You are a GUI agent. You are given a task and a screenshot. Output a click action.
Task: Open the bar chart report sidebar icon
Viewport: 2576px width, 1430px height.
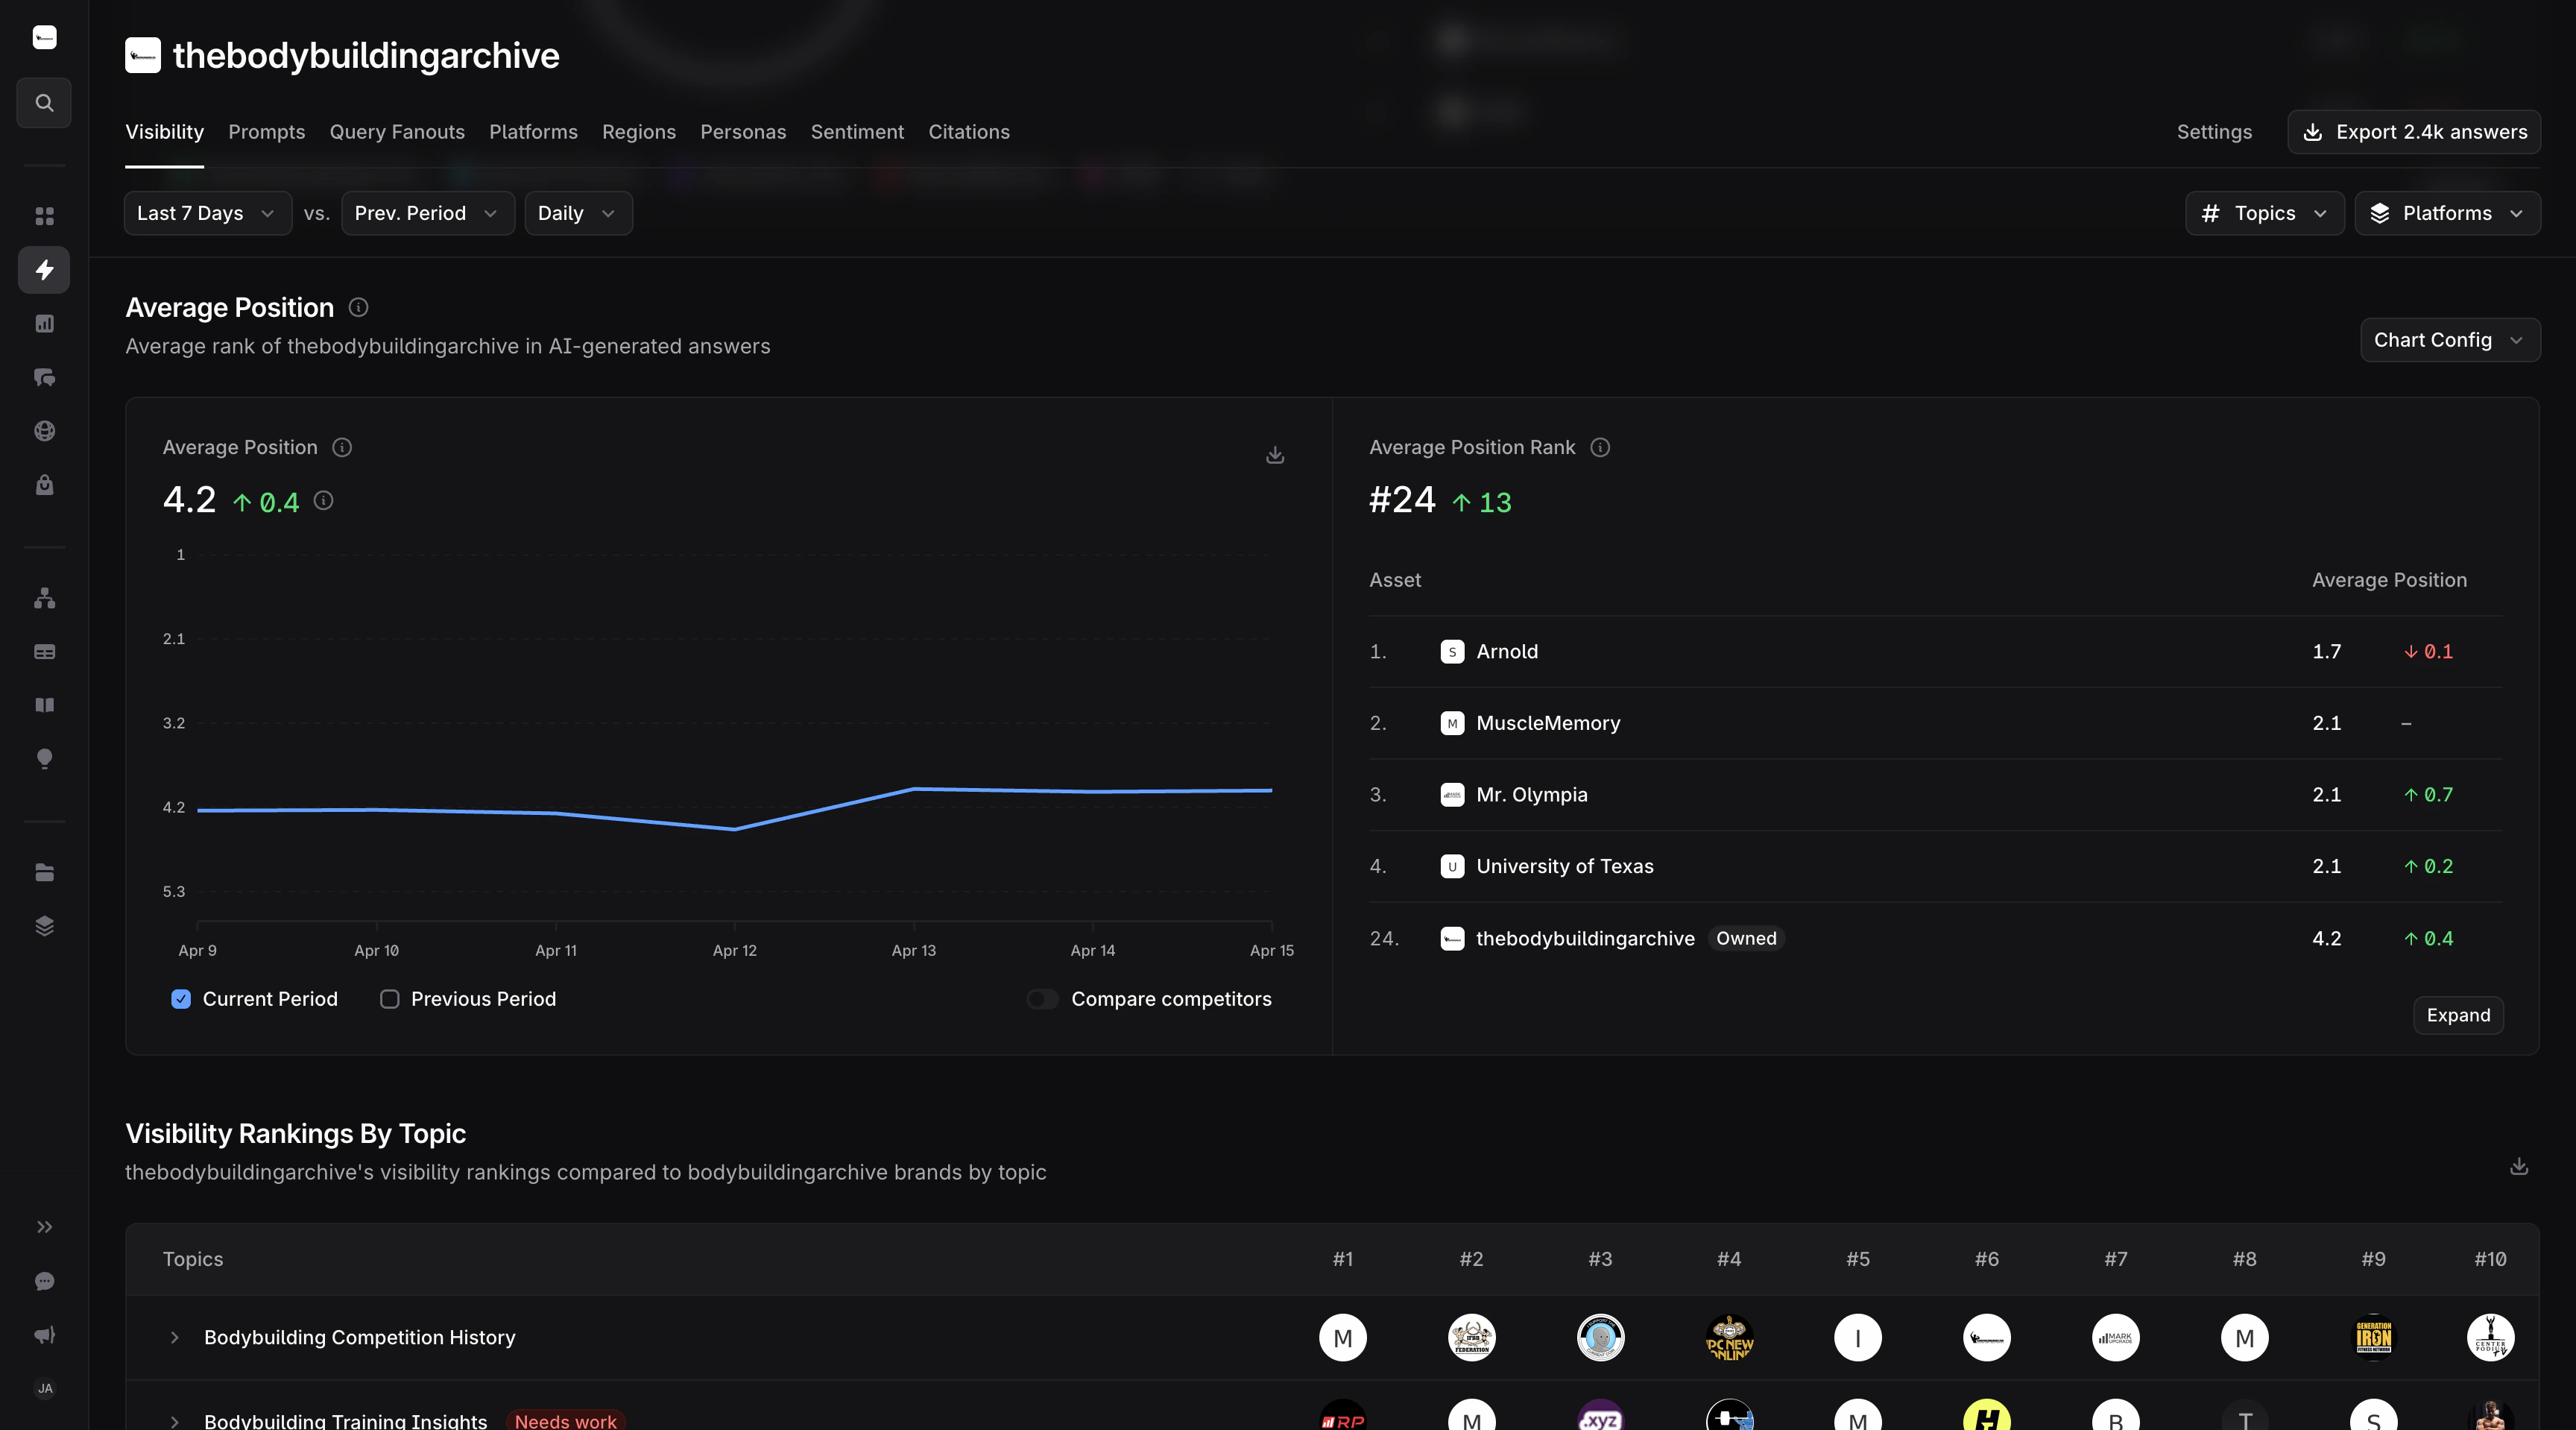pyautogui.click(x=44, y=323)
